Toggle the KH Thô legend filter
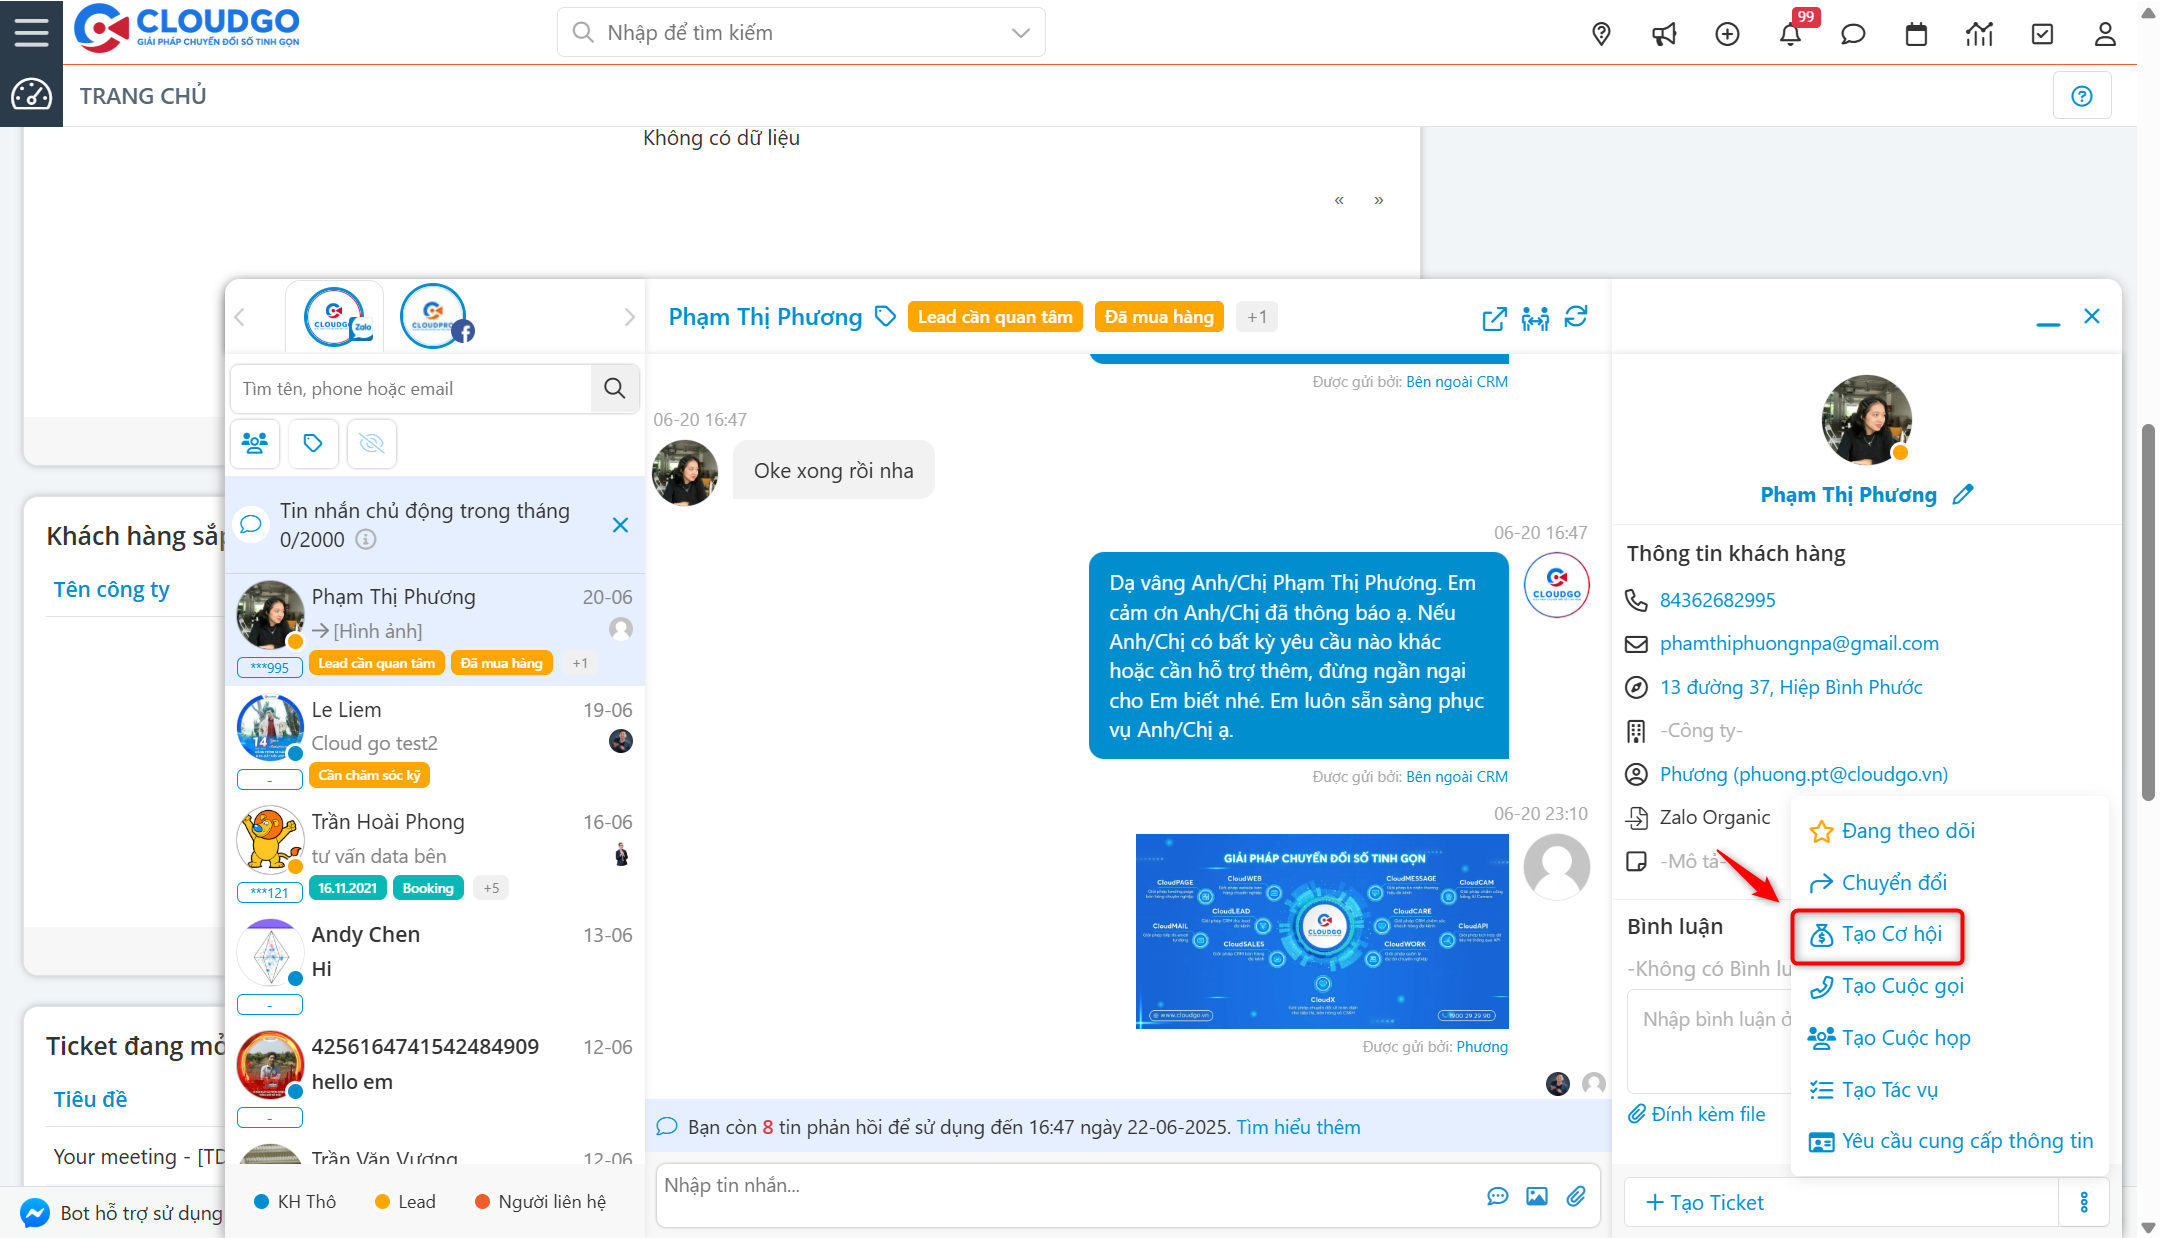The image size is (2160, 1238). point(295,1201)
